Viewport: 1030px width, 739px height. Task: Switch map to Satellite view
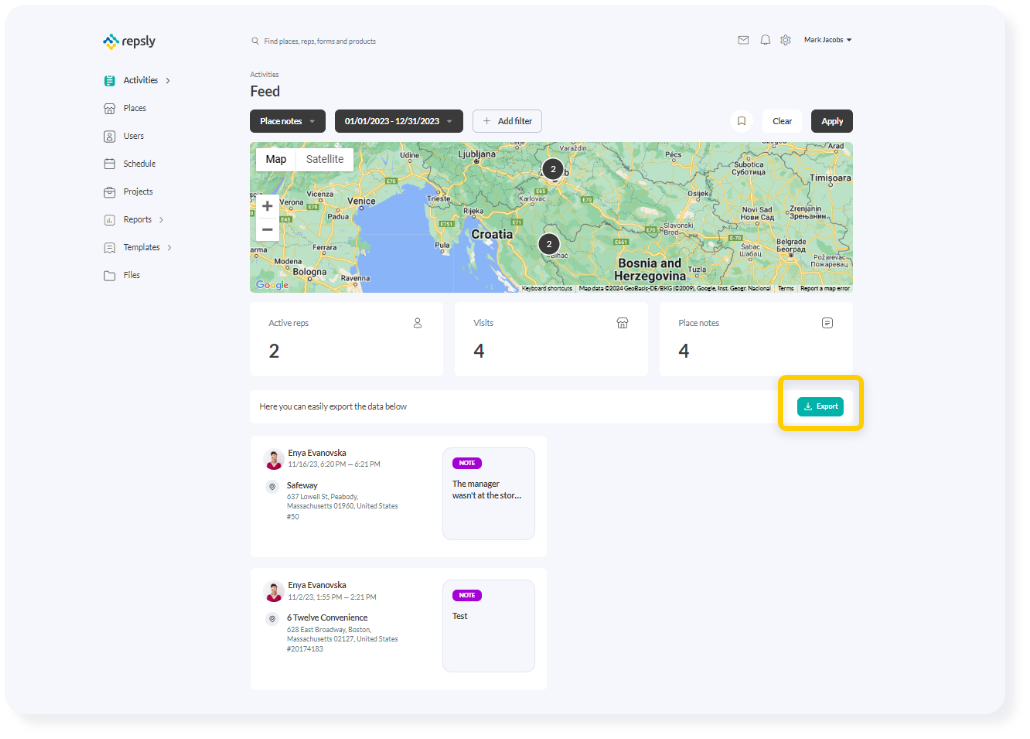click(324, 159)
